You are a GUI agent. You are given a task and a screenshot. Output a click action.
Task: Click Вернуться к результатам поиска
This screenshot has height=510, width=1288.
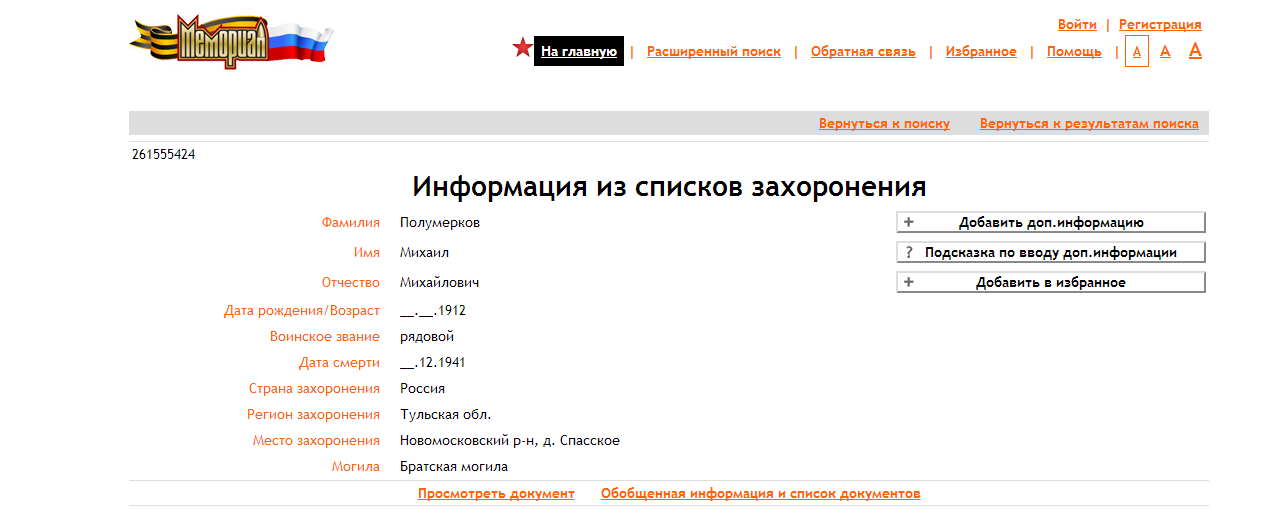click(1089, 124)
